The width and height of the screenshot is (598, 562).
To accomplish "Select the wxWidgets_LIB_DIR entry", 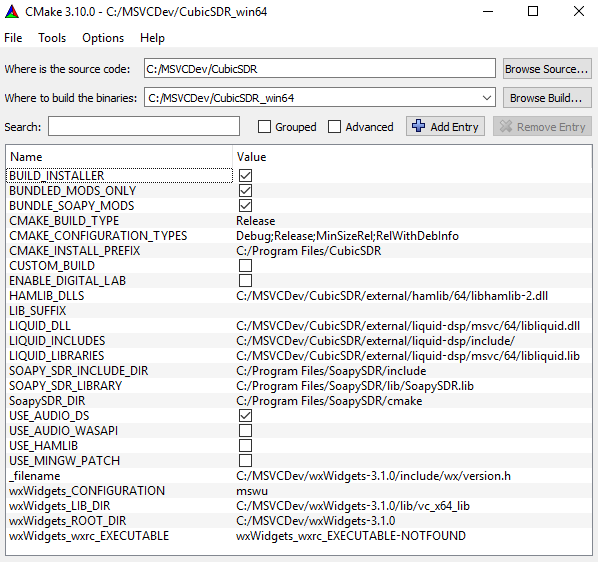I will 59,506.
